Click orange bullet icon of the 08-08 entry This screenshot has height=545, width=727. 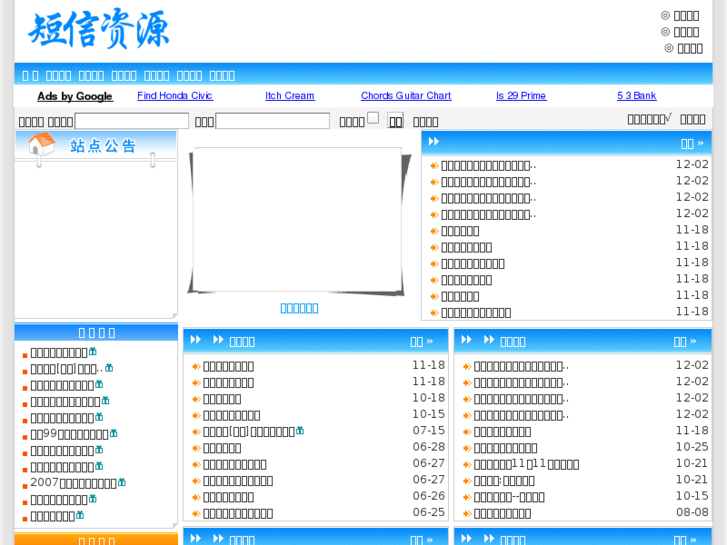point(467,514)
